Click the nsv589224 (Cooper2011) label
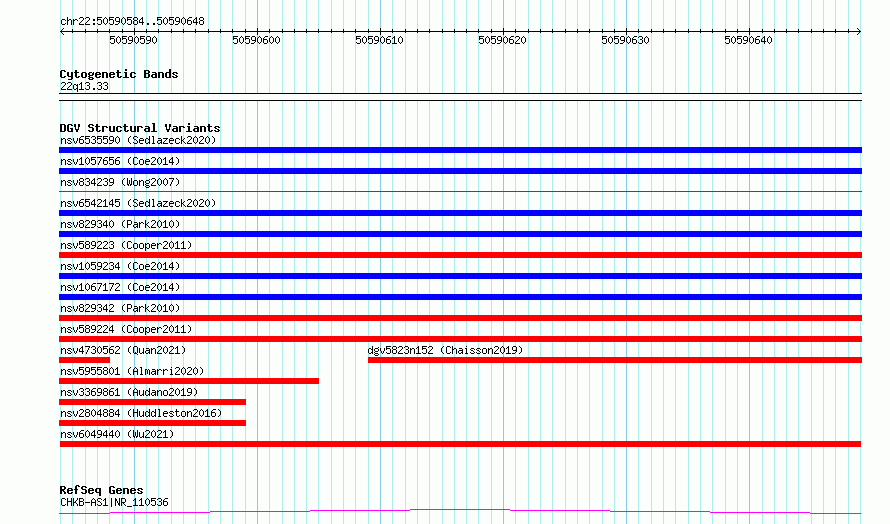The image size is (890, 524). click(x=126, y=329)
